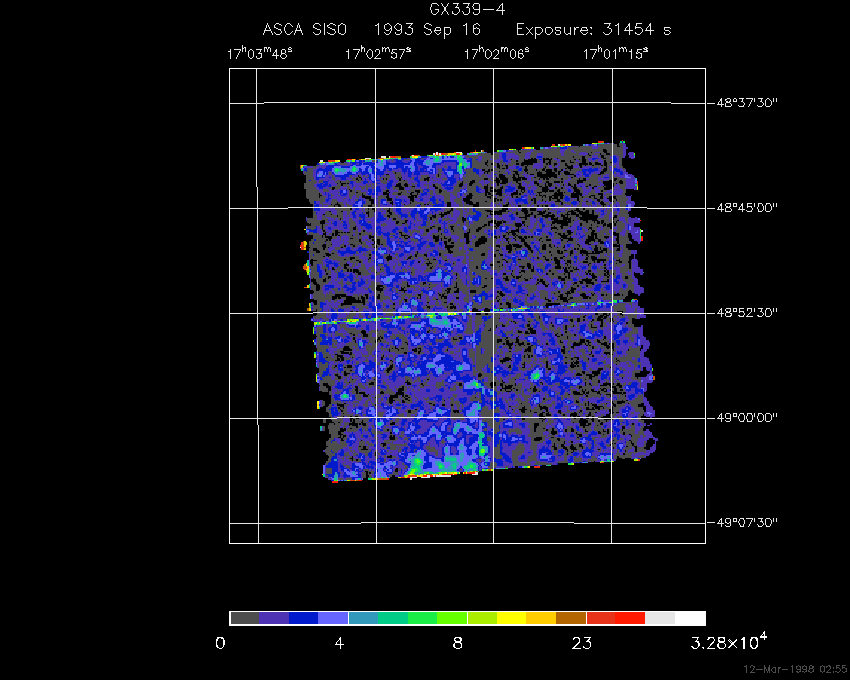Click the 17h01m15s right ascension label
The image size is (850, 680).
[616, 53]
